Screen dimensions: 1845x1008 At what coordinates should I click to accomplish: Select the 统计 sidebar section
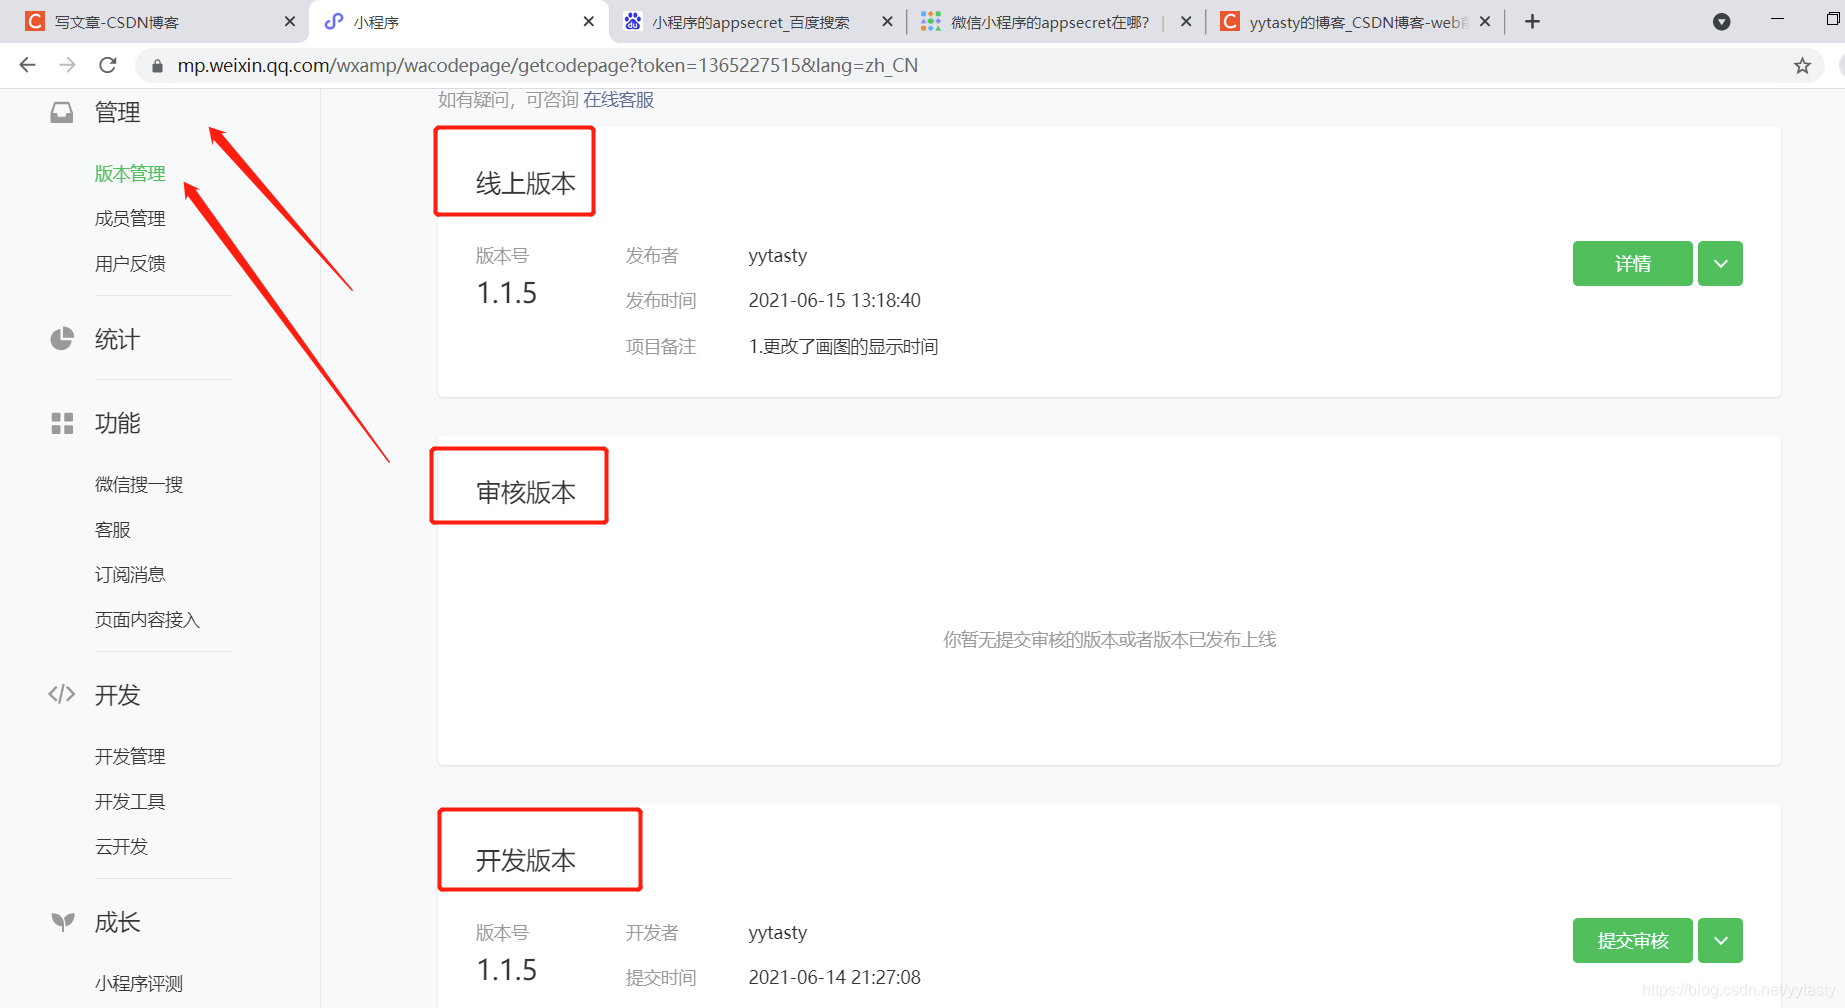(x=117, y=339)
